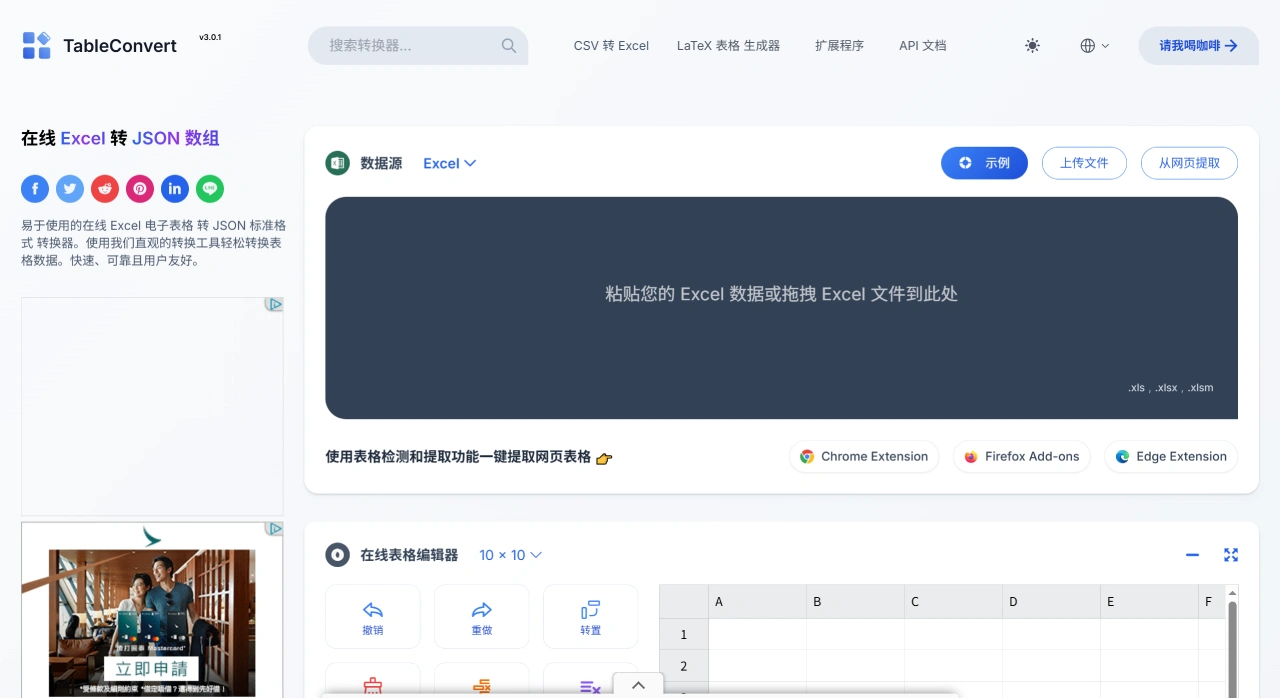Switch the 示例 example data toggle on

pyautogui.click(x=984, y=162)
